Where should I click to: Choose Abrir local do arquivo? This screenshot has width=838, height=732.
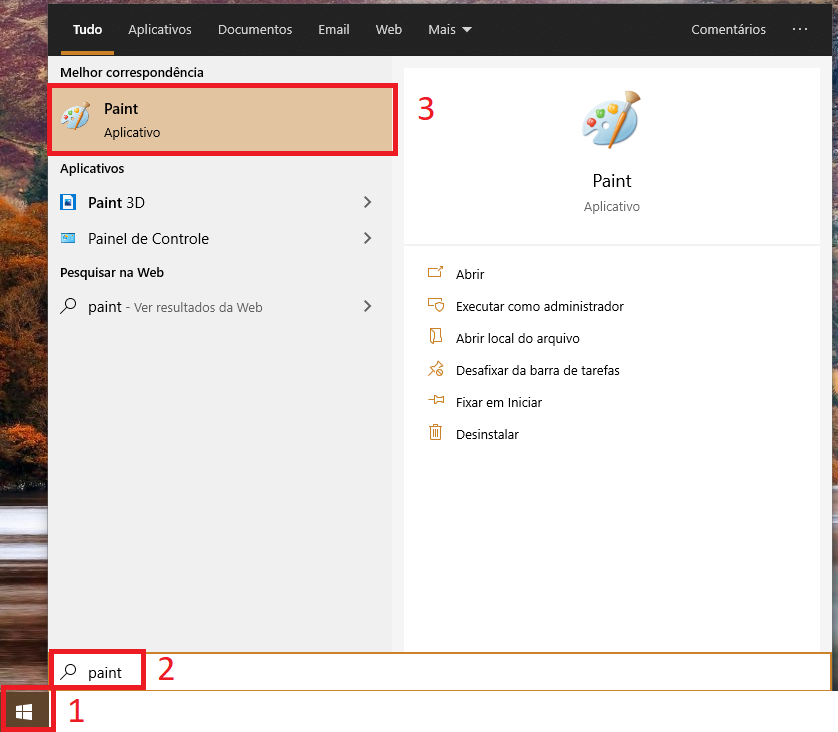click(x=517, y=338)
